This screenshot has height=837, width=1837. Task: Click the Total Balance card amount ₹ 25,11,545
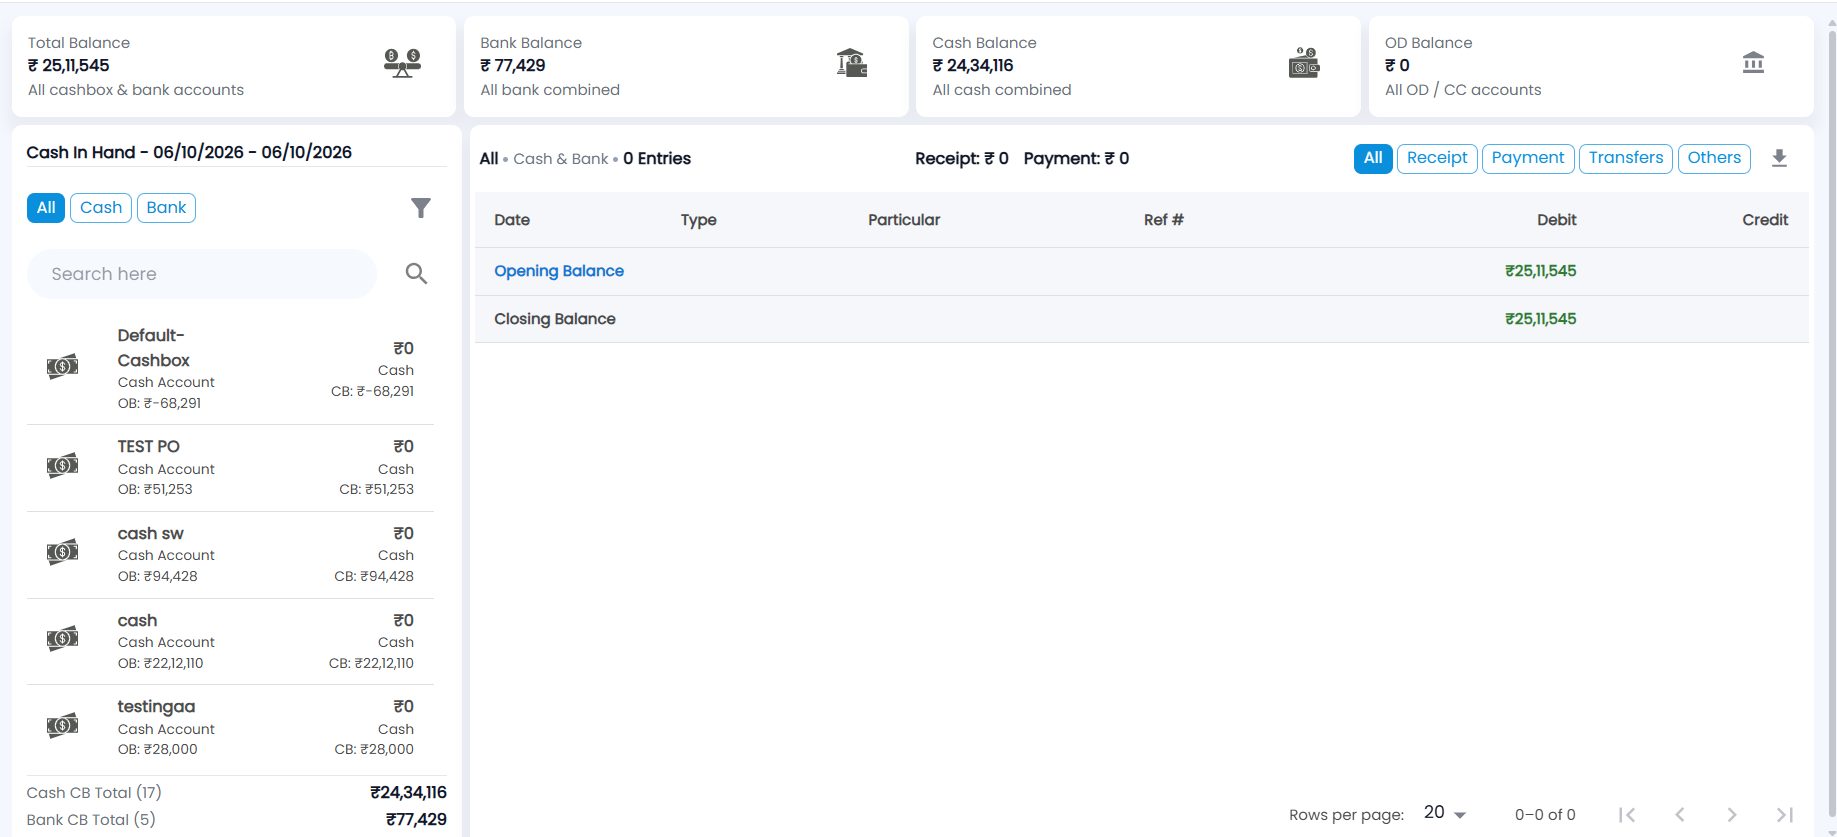[68, 66]
